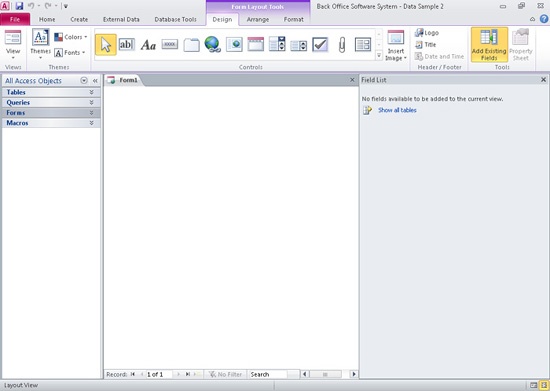Open the View dropdown
550x391 pixels.
pyautogui.click(x=13, y=45)
